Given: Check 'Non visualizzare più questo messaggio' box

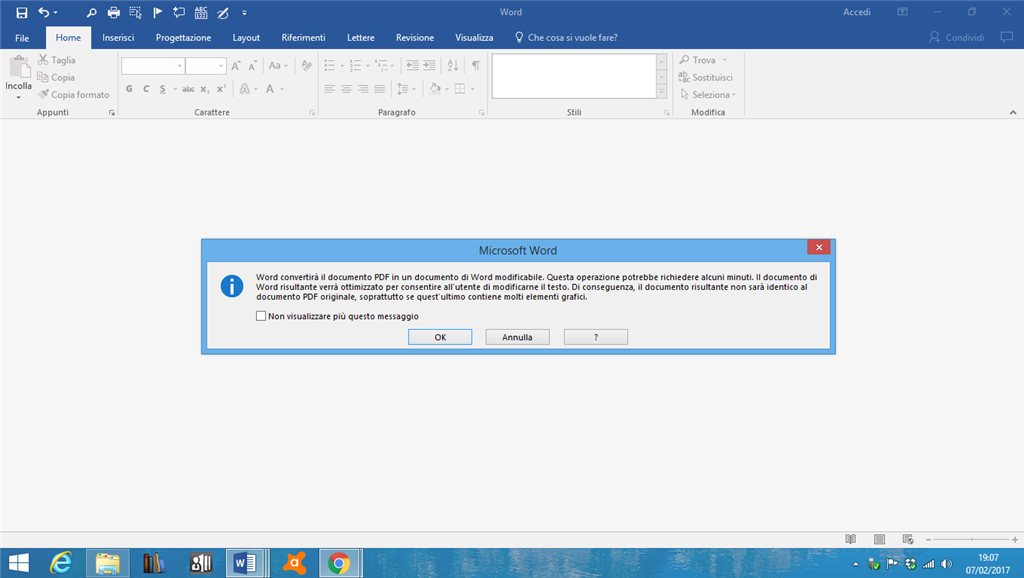Looking at the screenshot, I should tap(261, 316).
